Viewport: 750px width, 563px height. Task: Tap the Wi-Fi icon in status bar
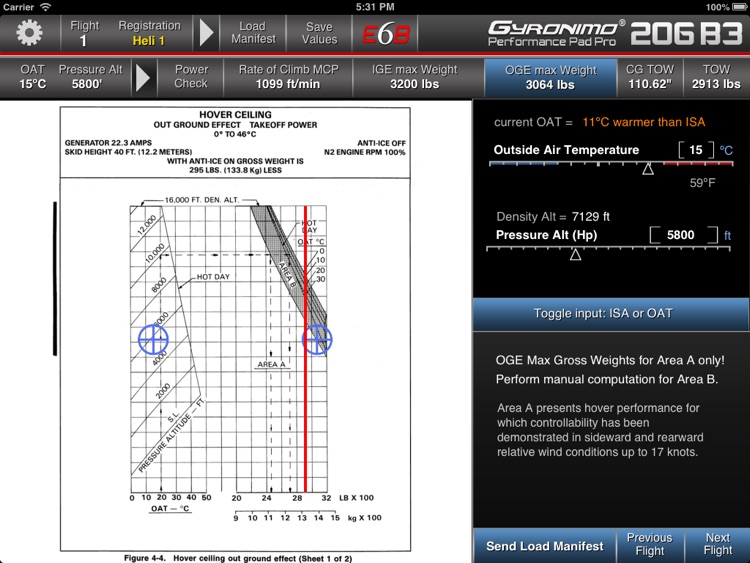point(45,7)
